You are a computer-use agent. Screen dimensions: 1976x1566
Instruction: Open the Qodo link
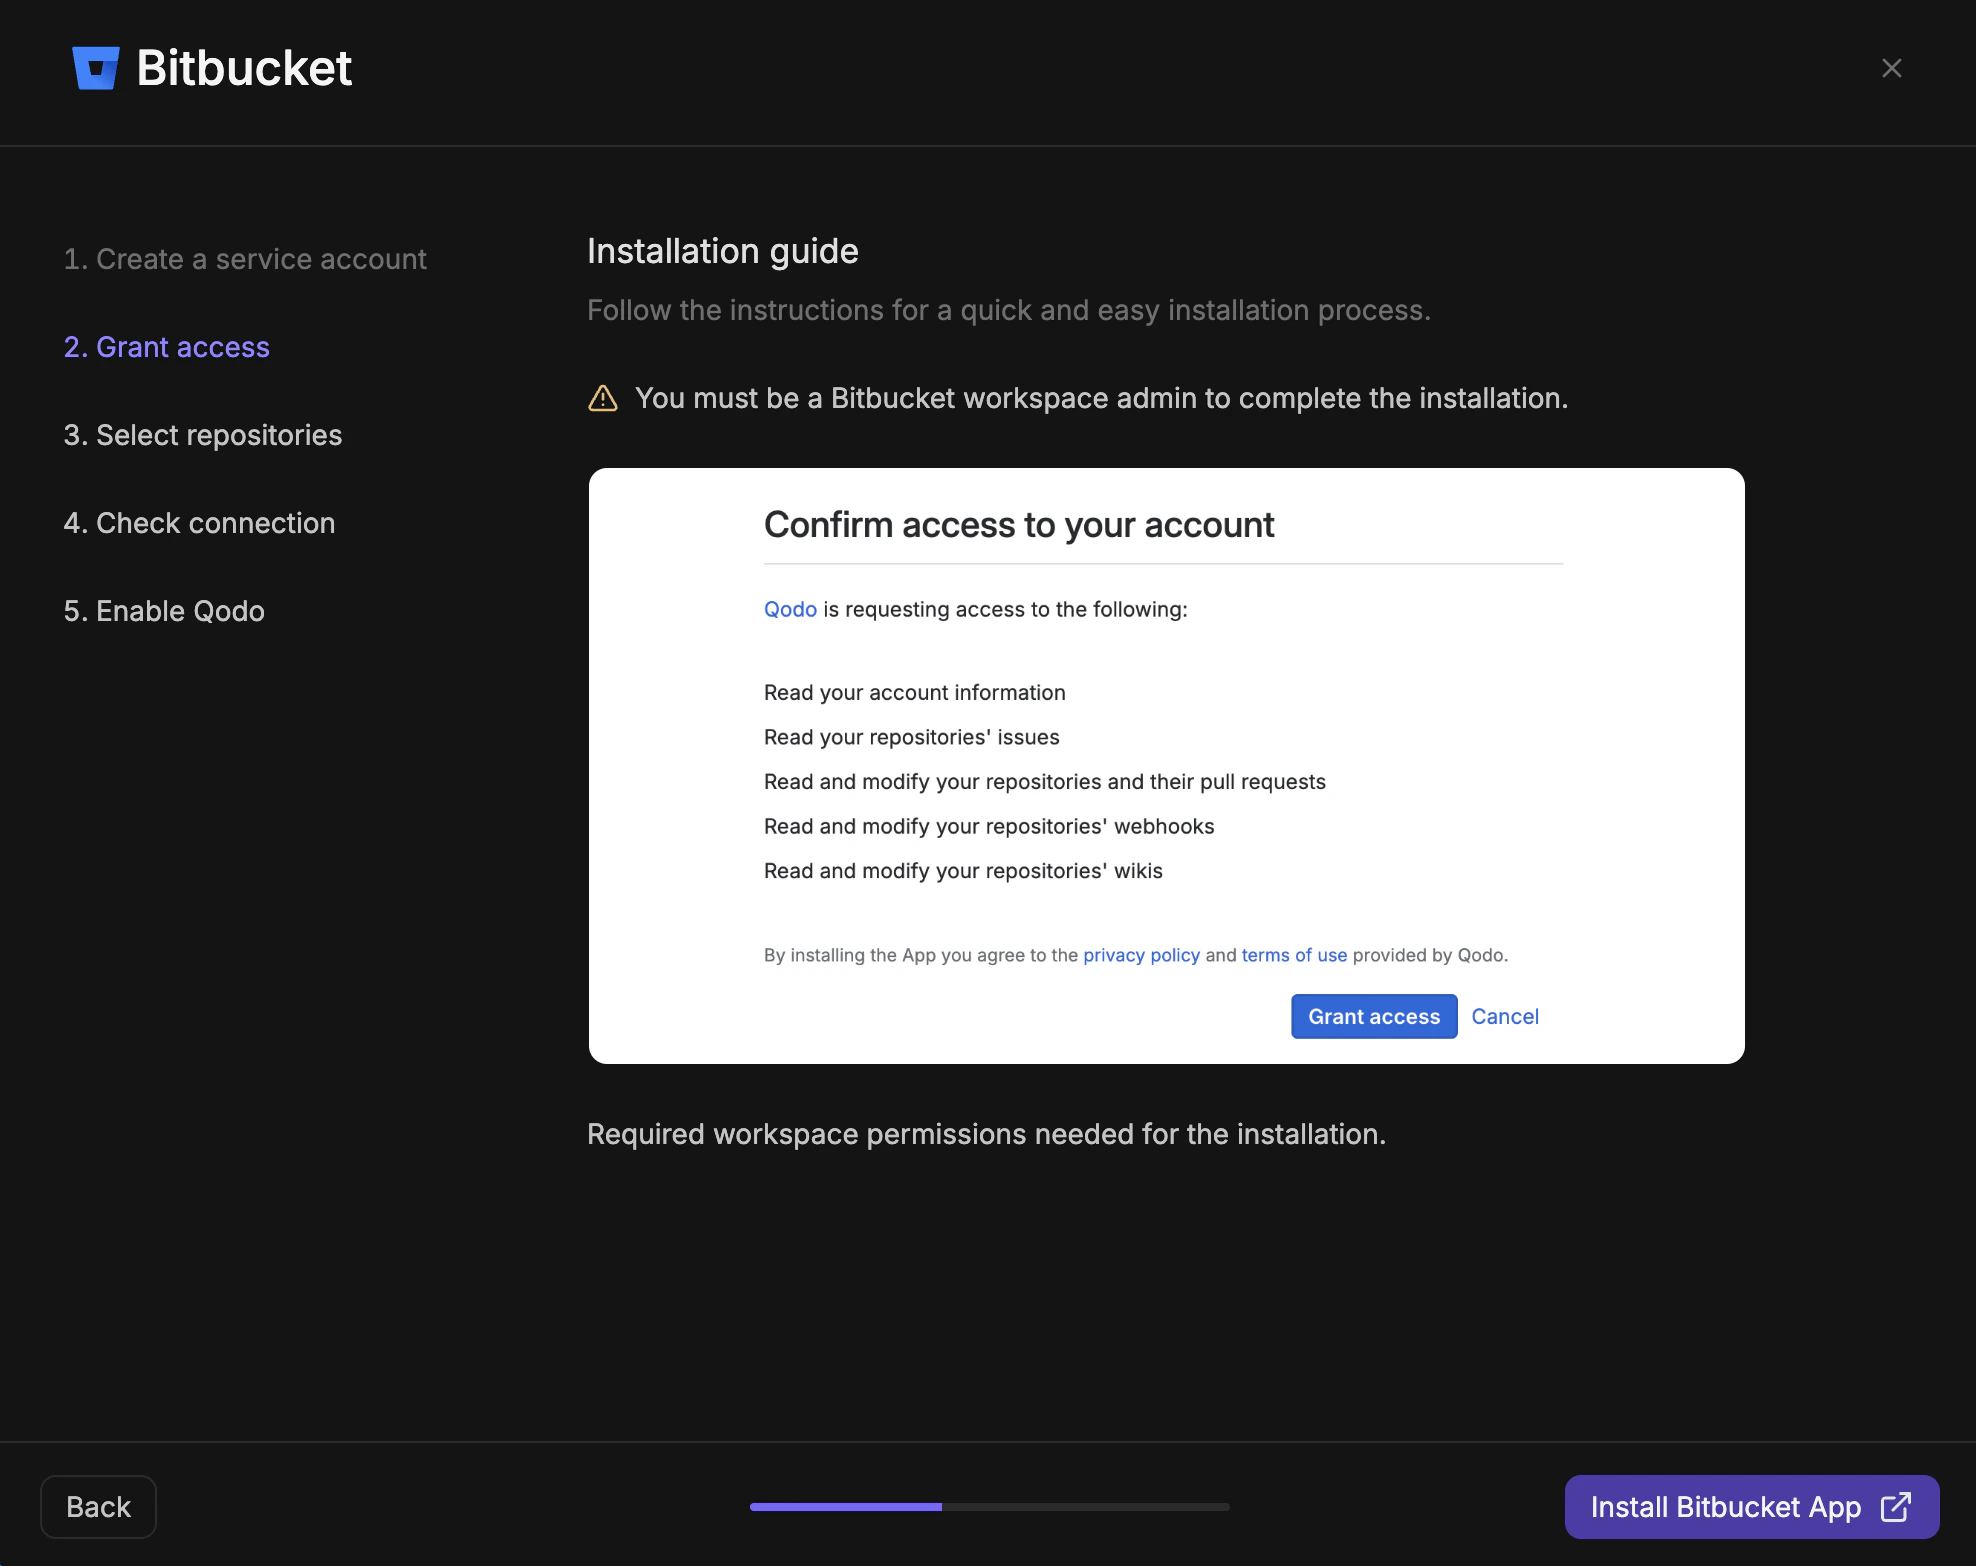point(790,609)
